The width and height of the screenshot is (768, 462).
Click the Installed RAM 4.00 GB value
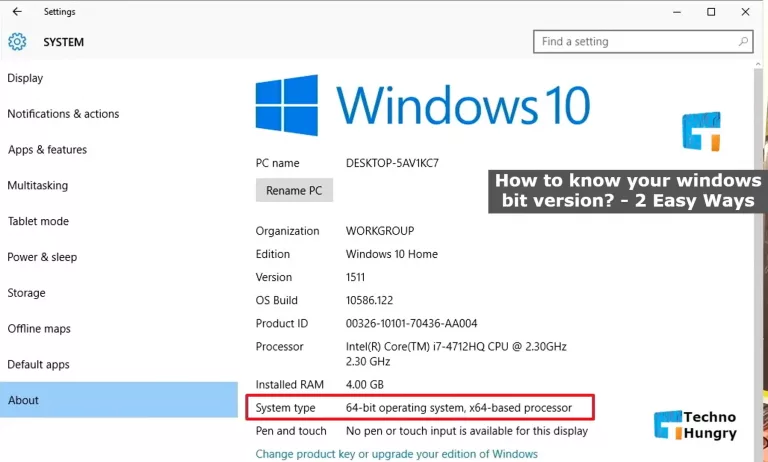tap(365, 385)
